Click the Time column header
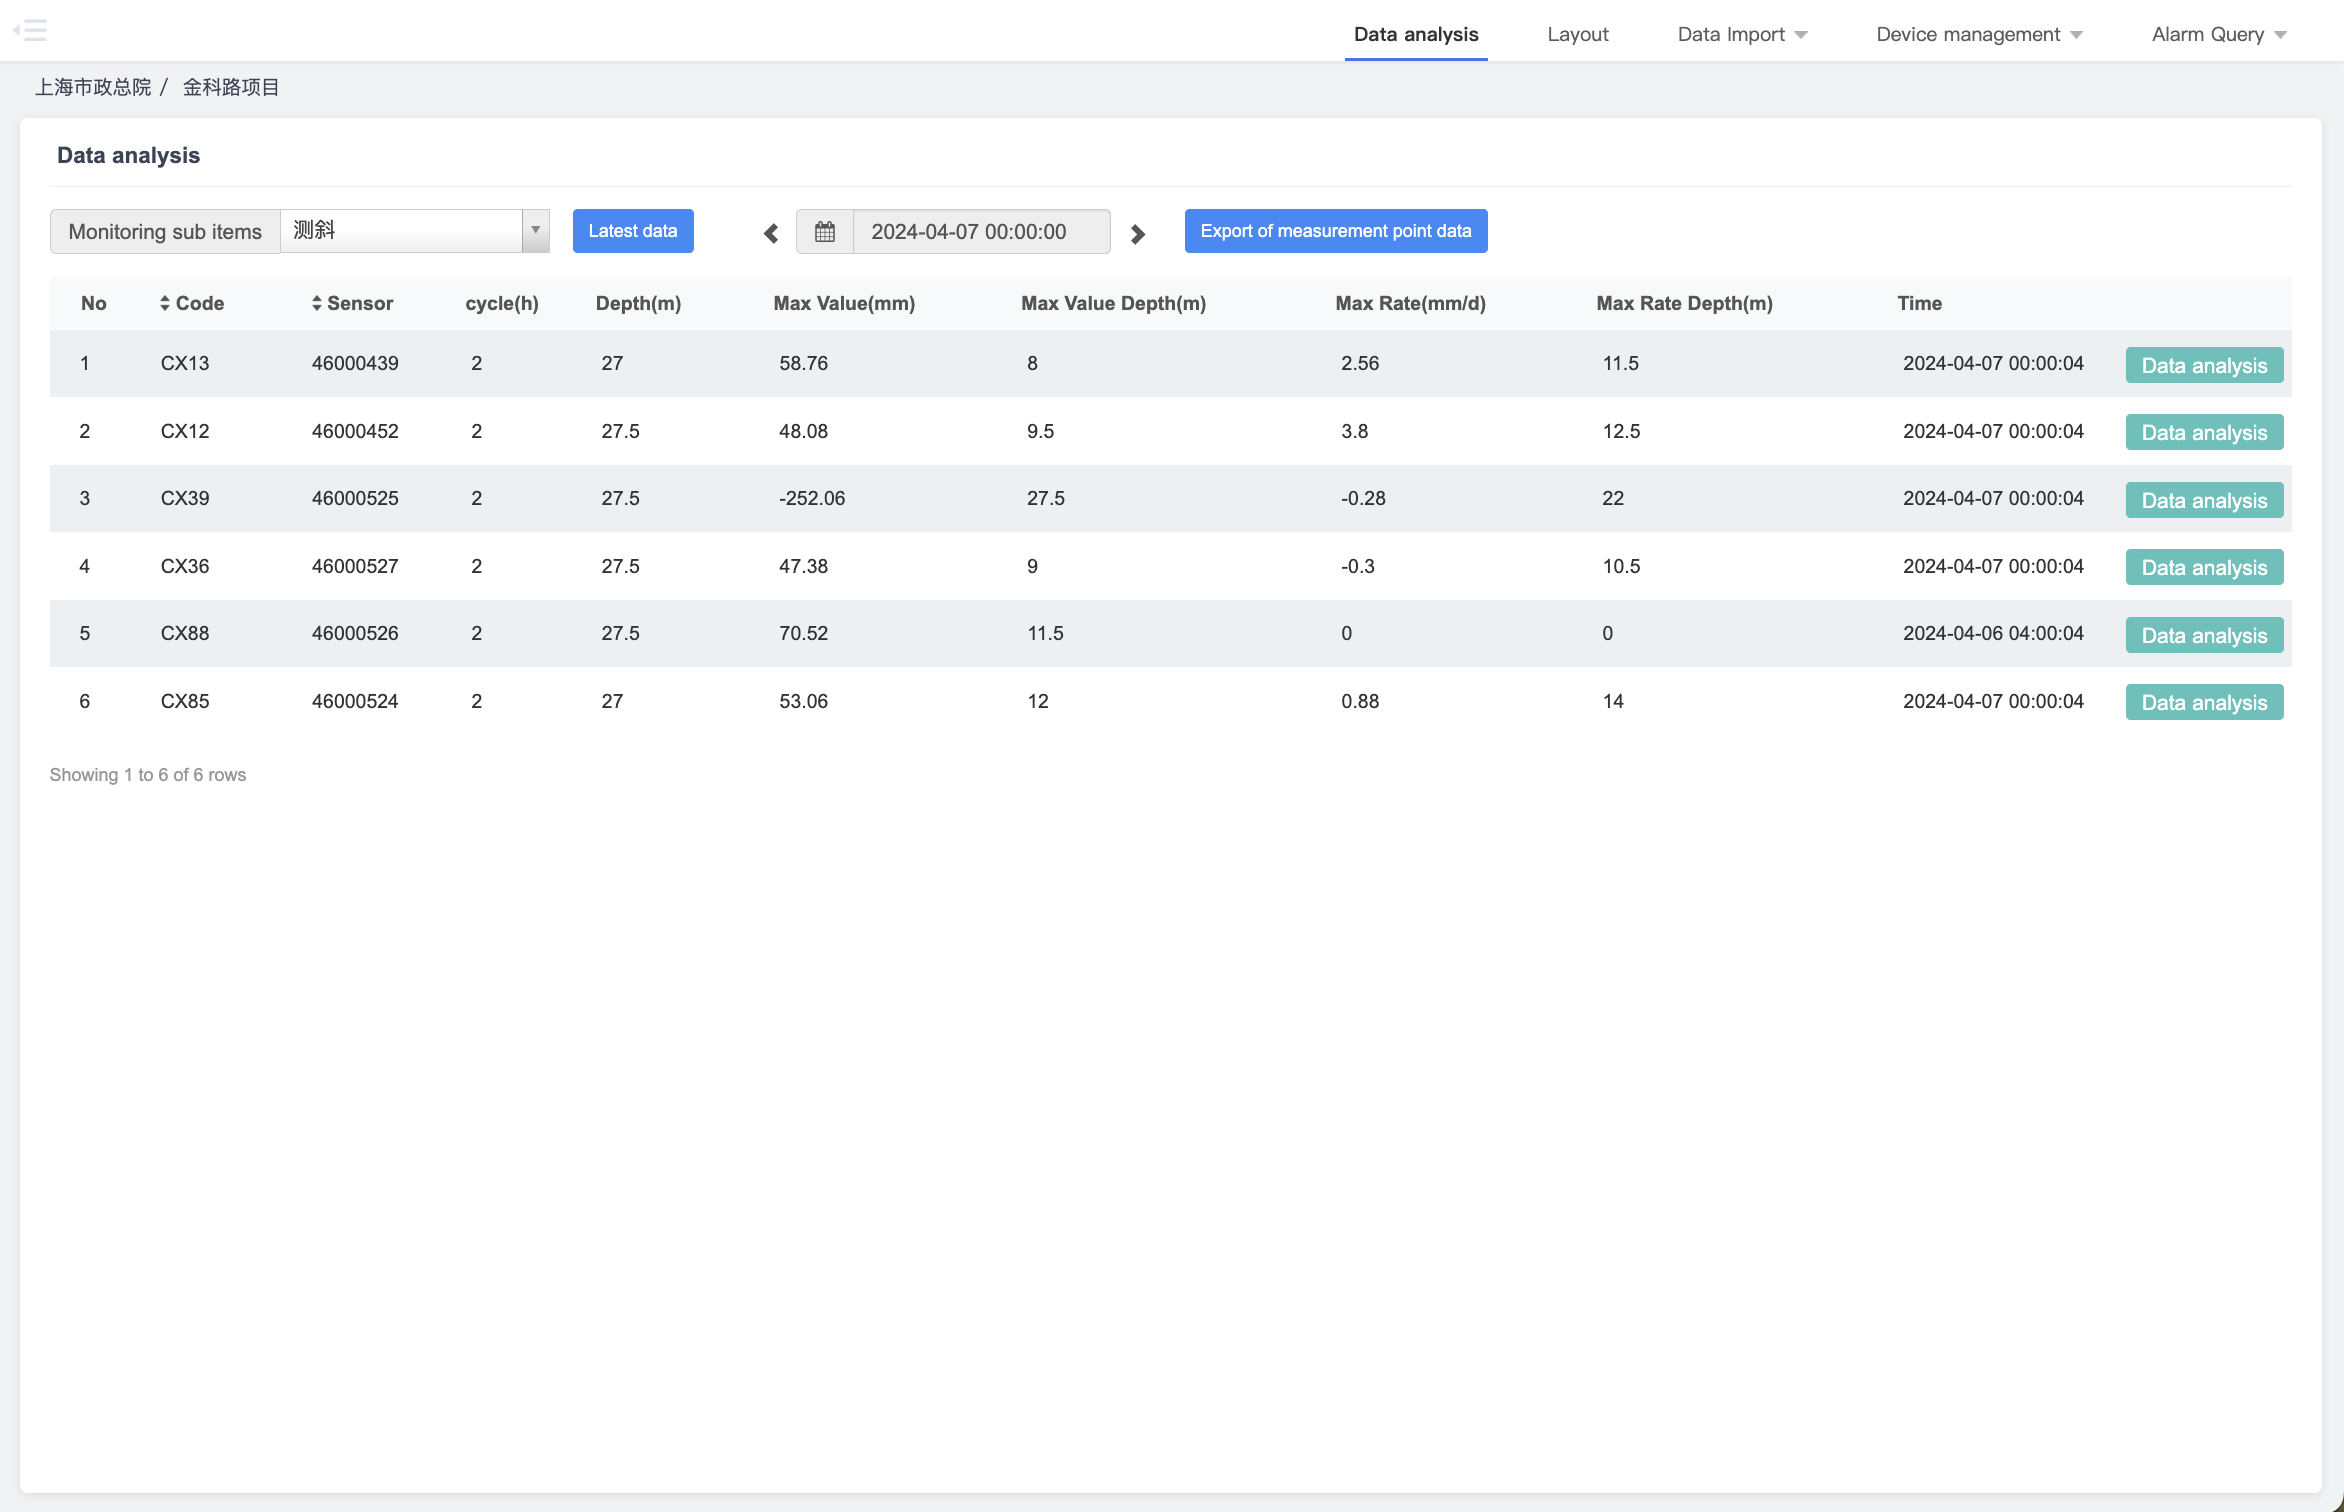 coord(1919,303)
